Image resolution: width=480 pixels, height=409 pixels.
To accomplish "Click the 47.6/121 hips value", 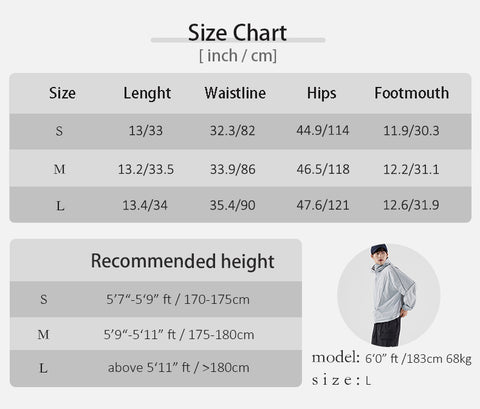I will click(x=323, y=205).
